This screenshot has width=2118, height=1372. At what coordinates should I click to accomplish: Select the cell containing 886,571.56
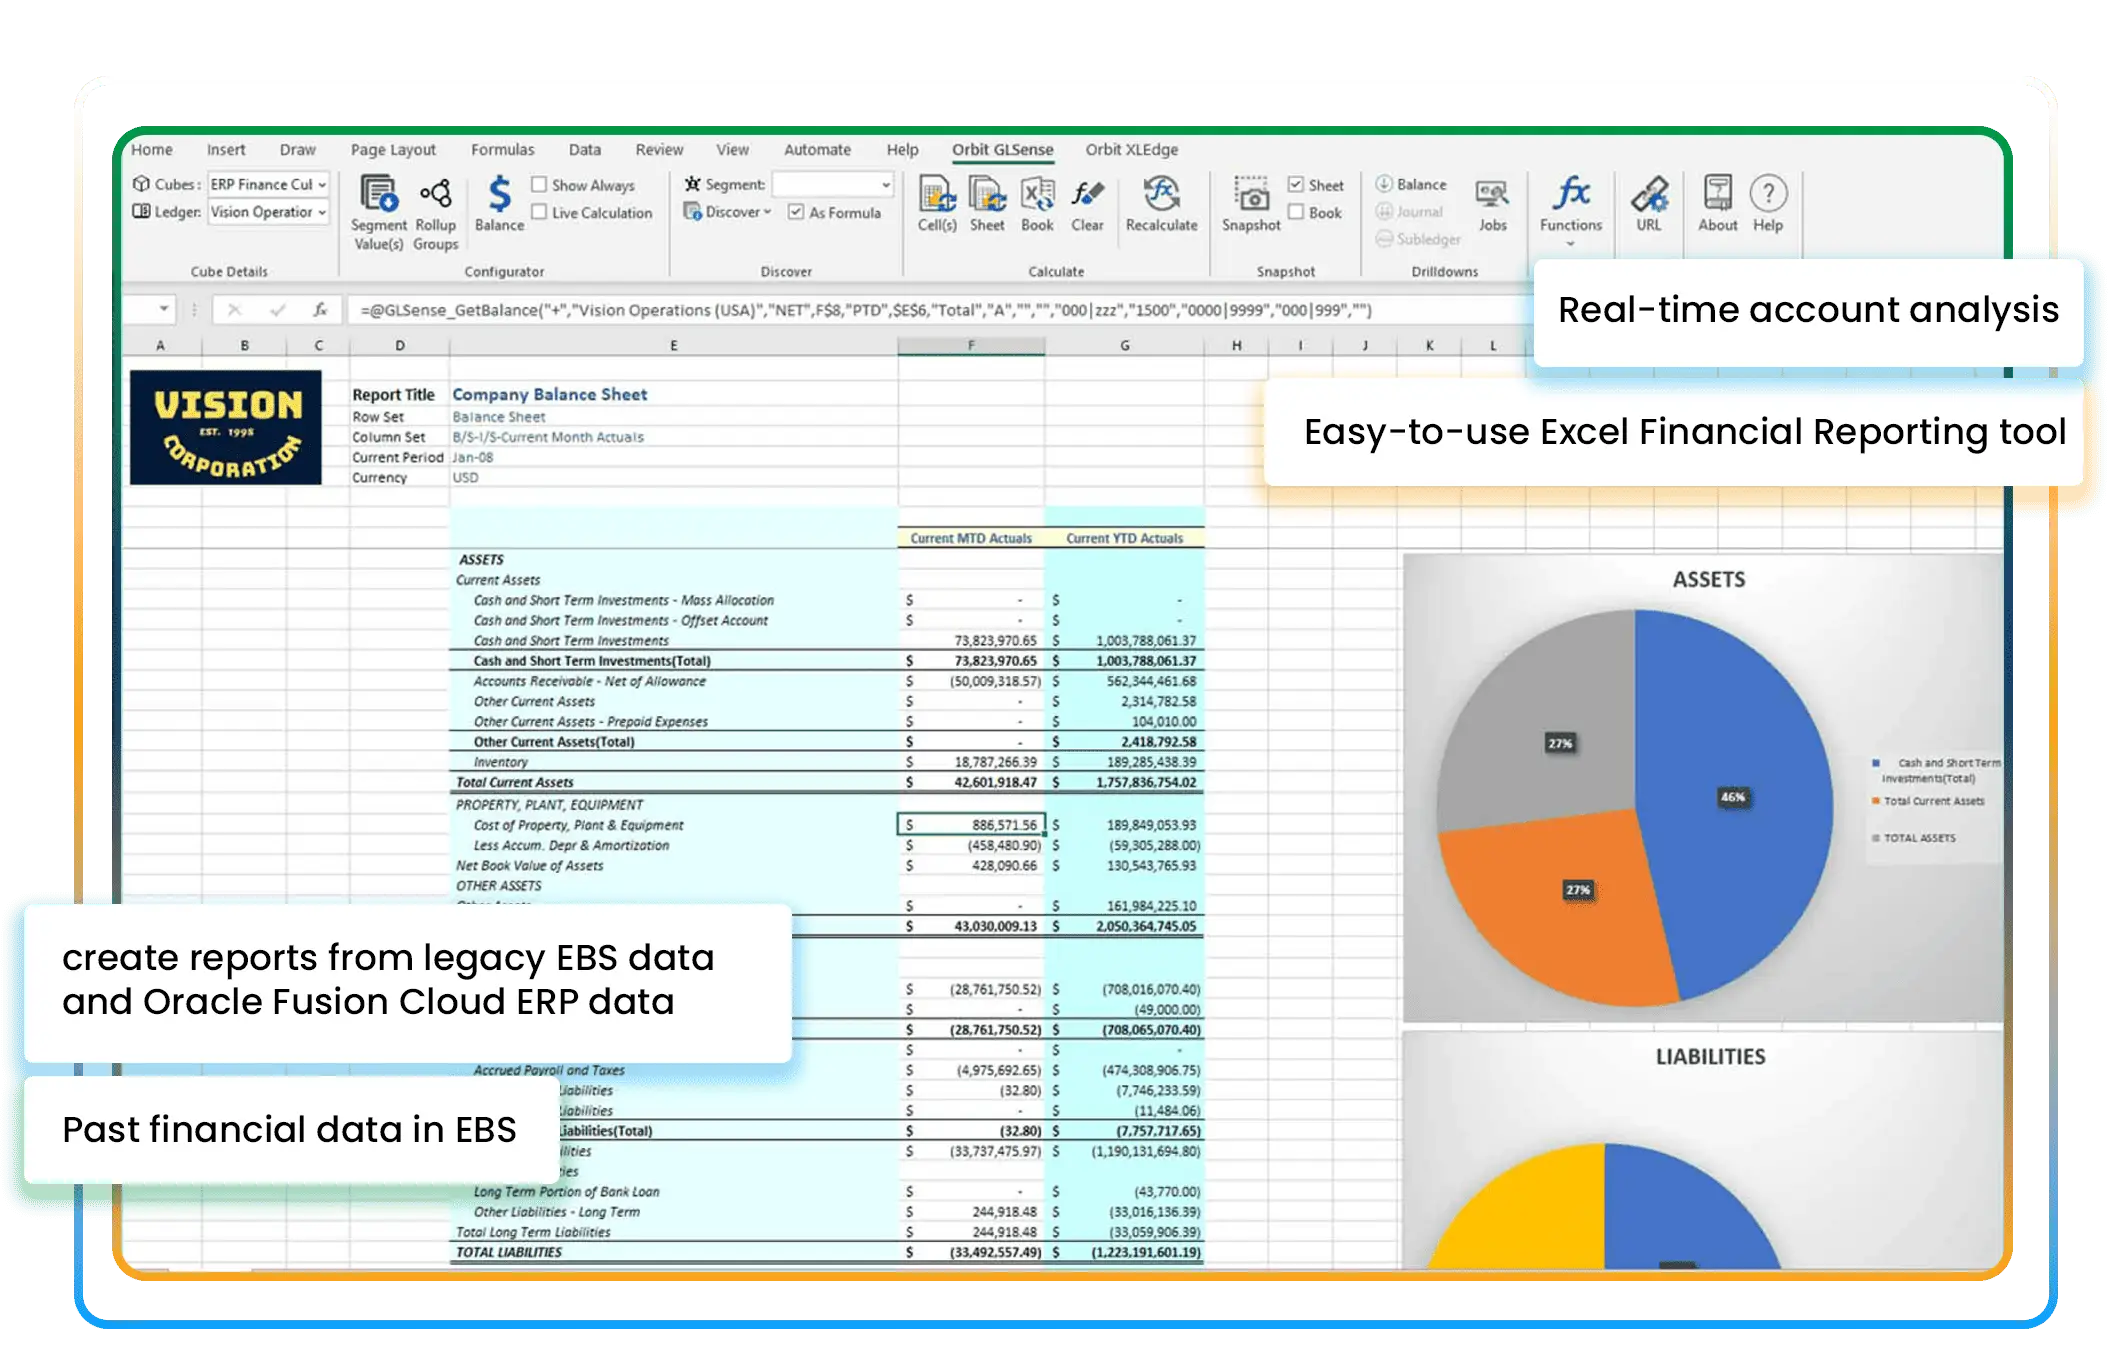(x=971, y=825)
